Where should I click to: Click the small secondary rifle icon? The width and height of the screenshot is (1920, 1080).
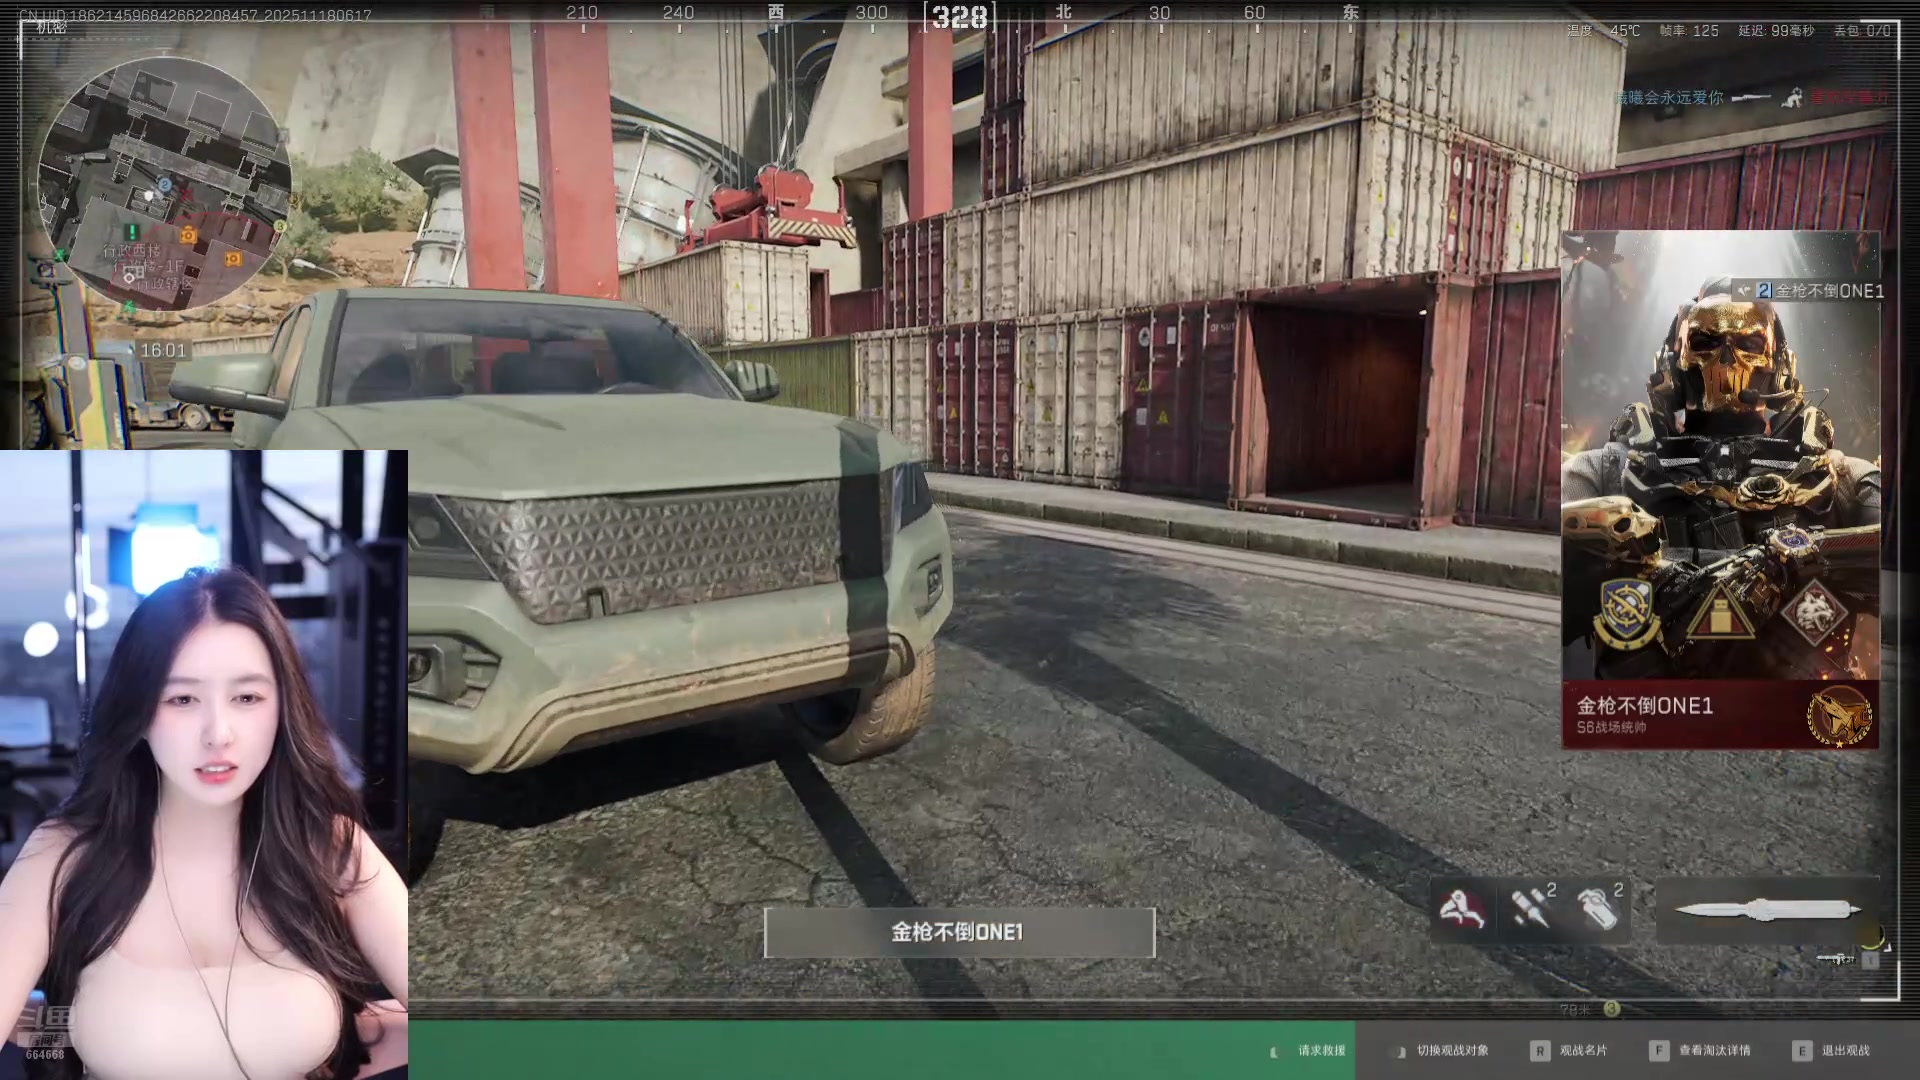point(1836,959)
